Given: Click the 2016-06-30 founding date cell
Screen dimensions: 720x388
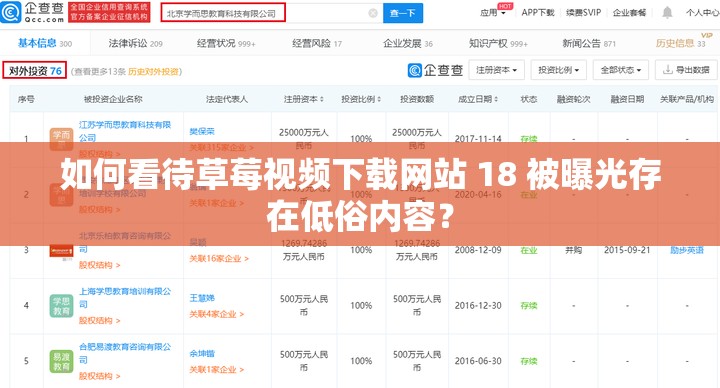Looking at the screenshot, I should tap(478, 361).
